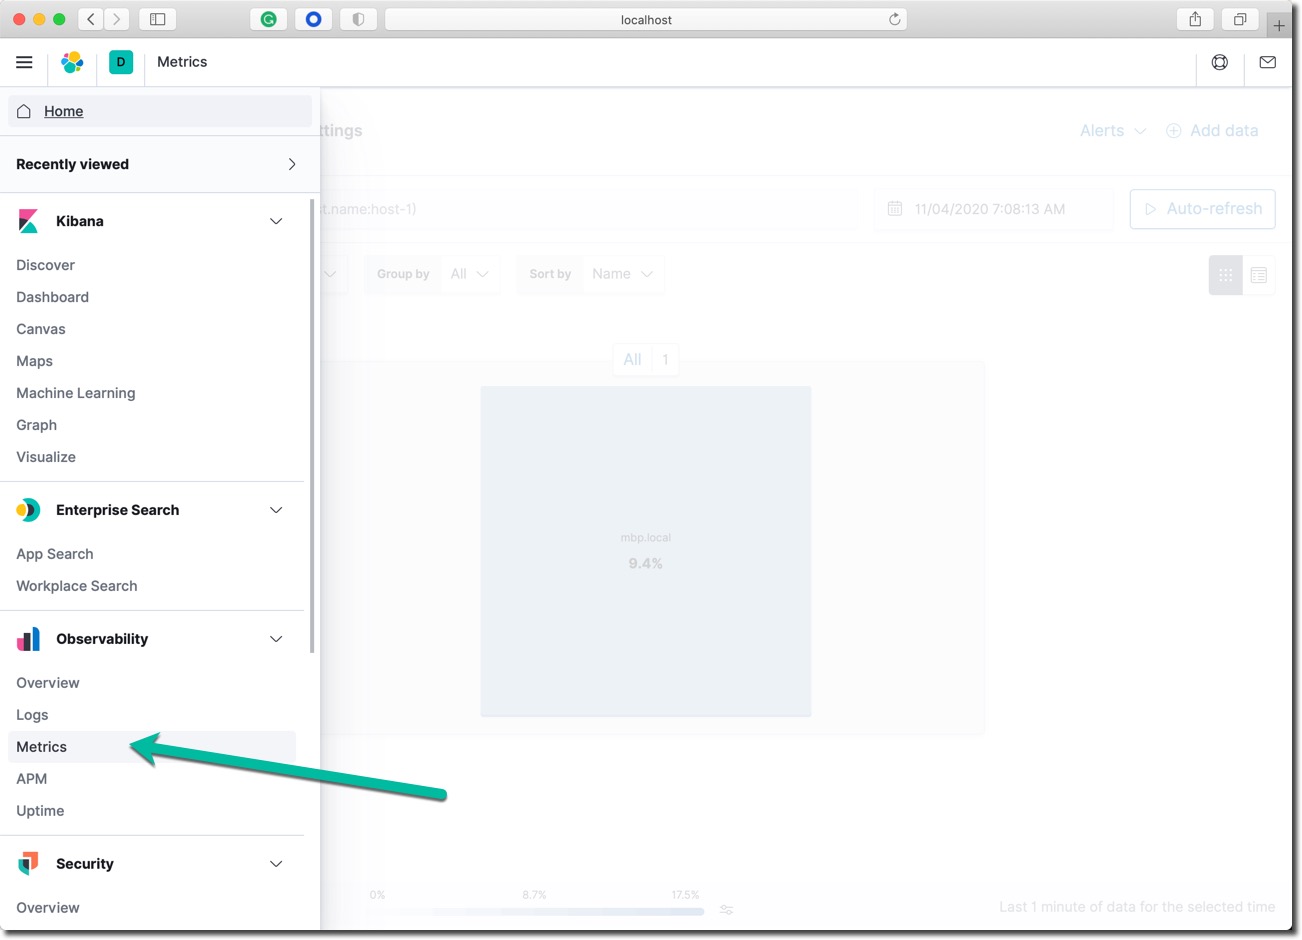Reload page from address bar

pyautogui.click(x=894, y=19)
